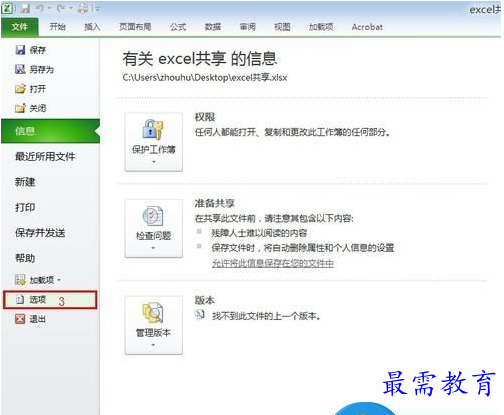Screen dimensions: 504x415
Task: Switch to the 数据 ribbon tab
Action: click(x=213, y=27)
